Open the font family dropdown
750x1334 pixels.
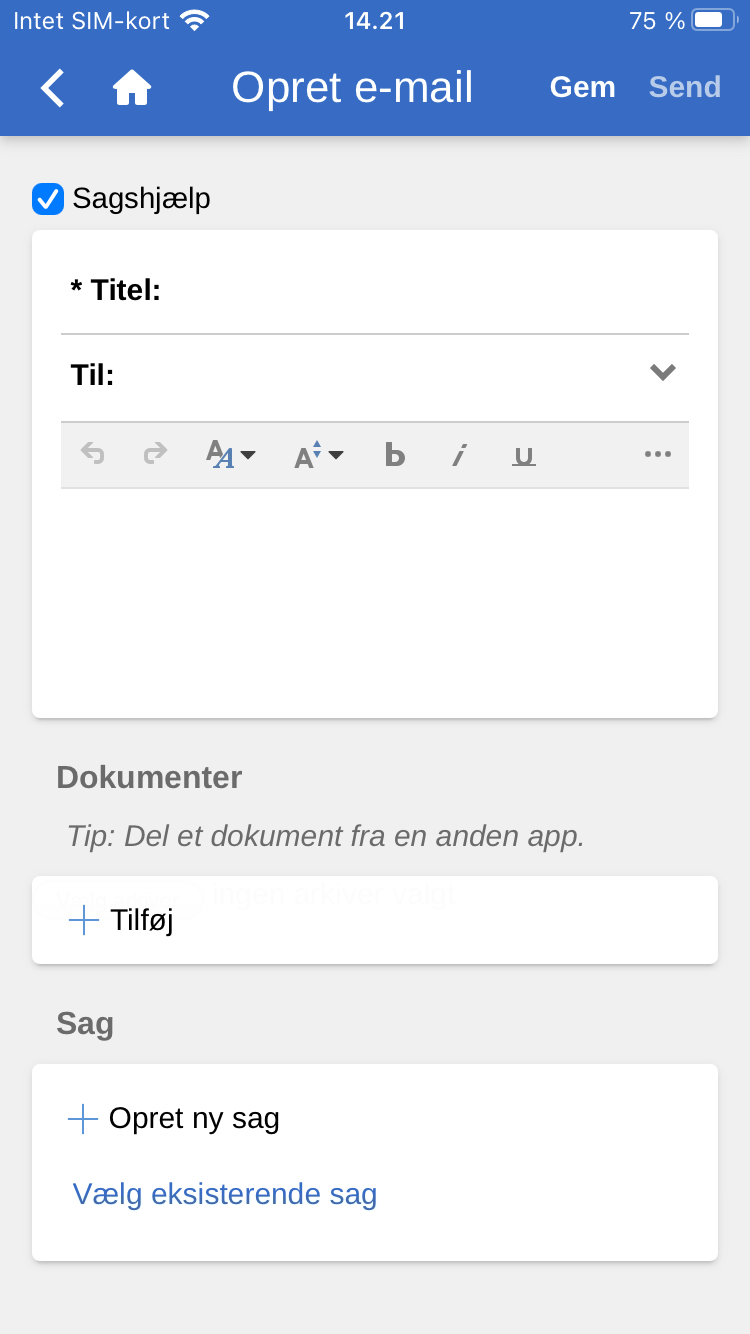coord(230,455)
